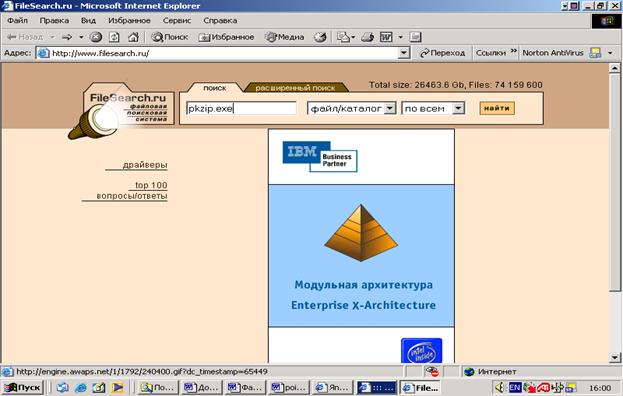Open the Discuss toolbar icon
The height and width of the screenshot is (396, 623).
[415, 37]
